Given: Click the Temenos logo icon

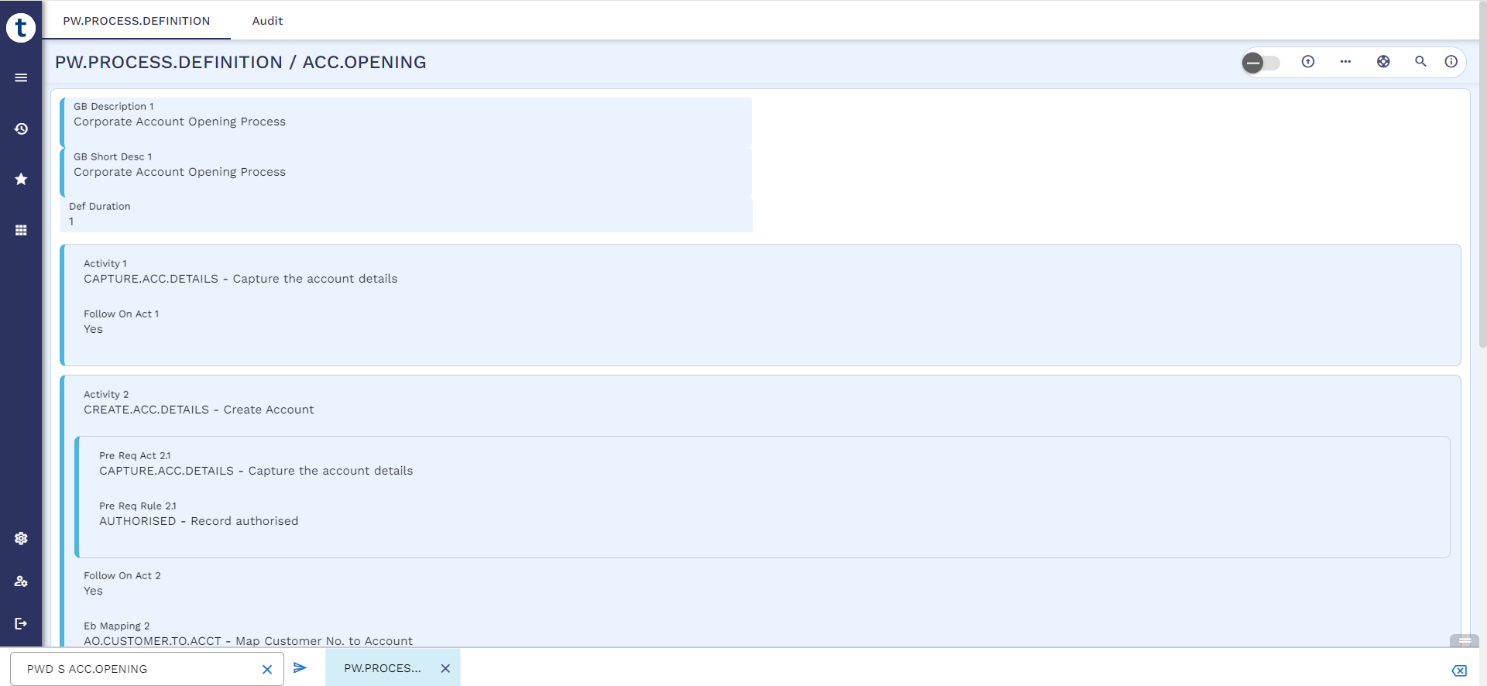Looking at the screenshot, I should (21, 28).
